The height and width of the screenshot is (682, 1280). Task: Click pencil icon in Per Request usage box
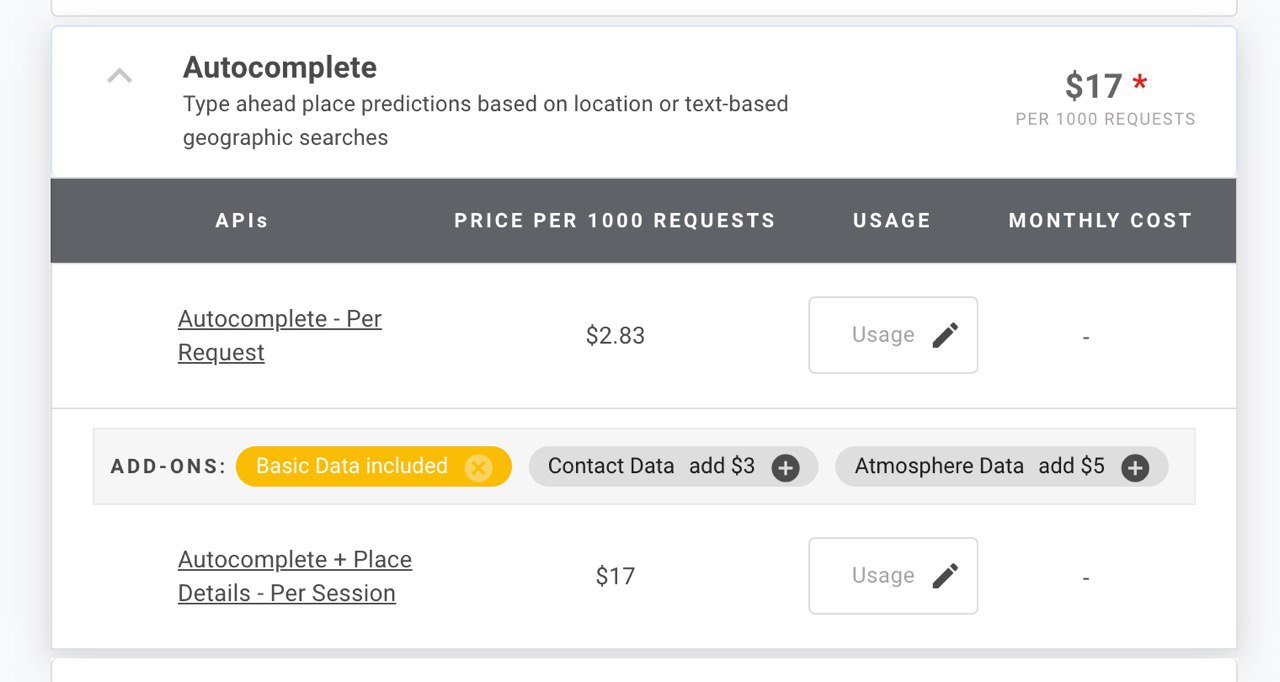pyautogui.click(x=945, y=335)
